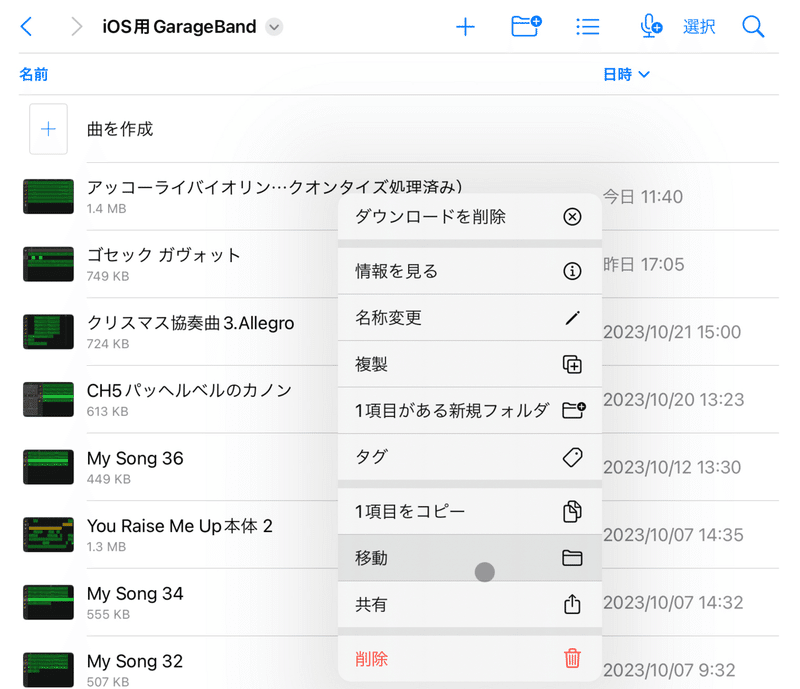
Task: Choose the red 削除 menu entry
Action: [470, 658]
